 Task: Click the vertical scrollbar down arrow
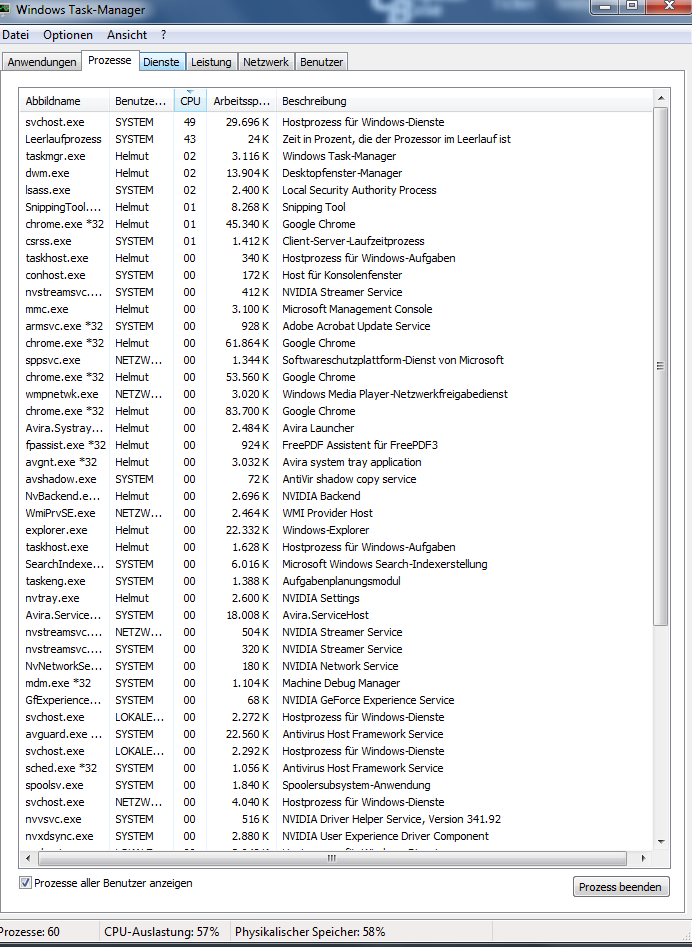(x=661, y=841)
